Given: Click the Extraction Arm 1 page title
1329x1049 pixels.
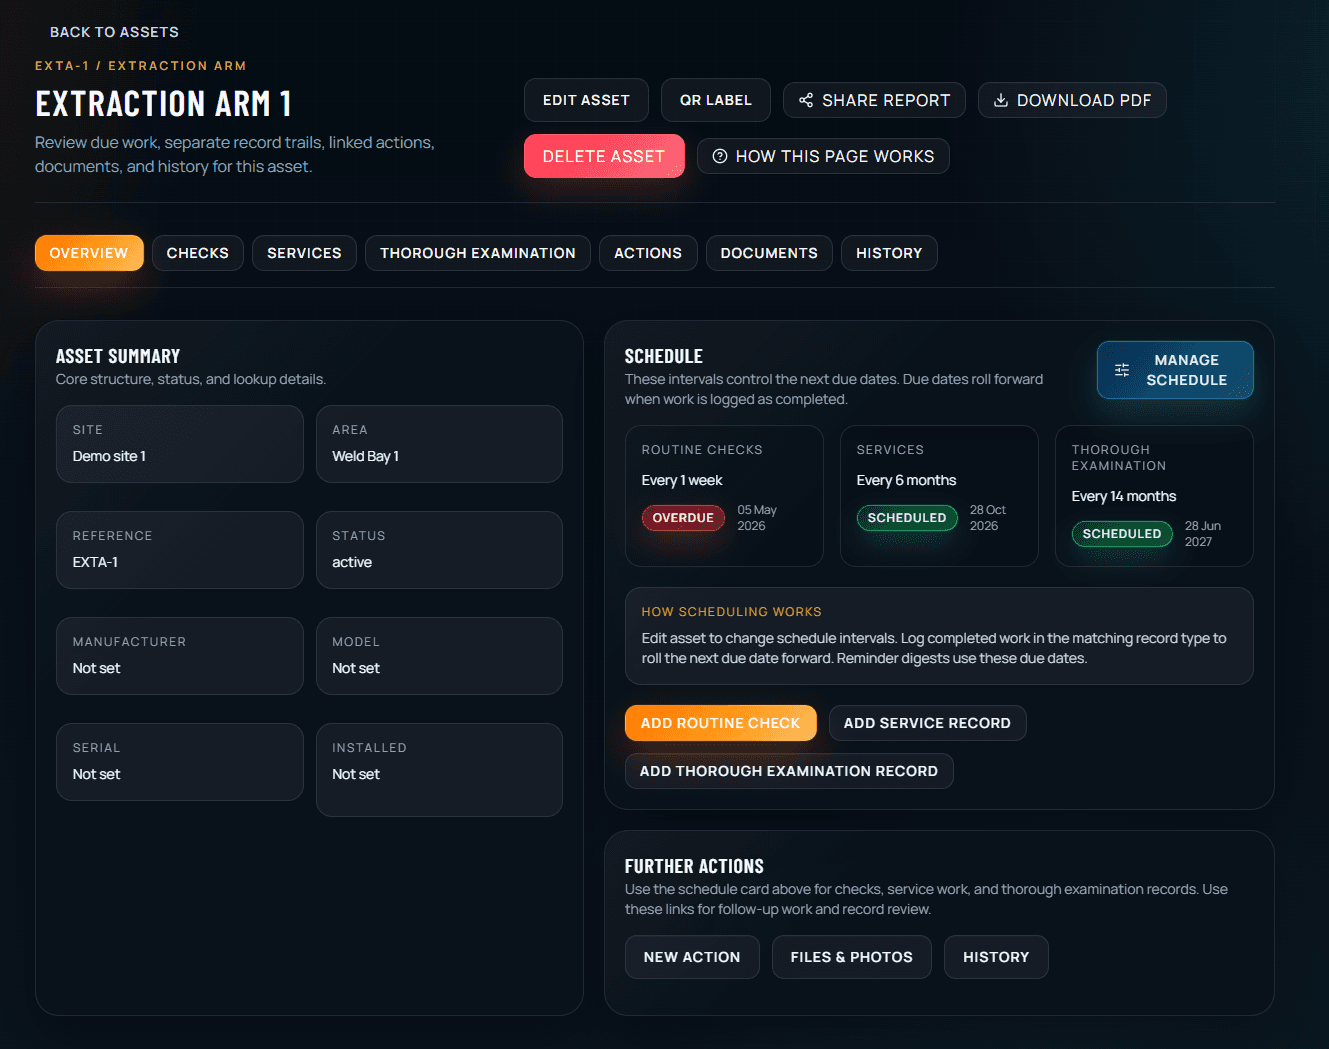Looking at the screenshot, I should (x=163, y=103).
